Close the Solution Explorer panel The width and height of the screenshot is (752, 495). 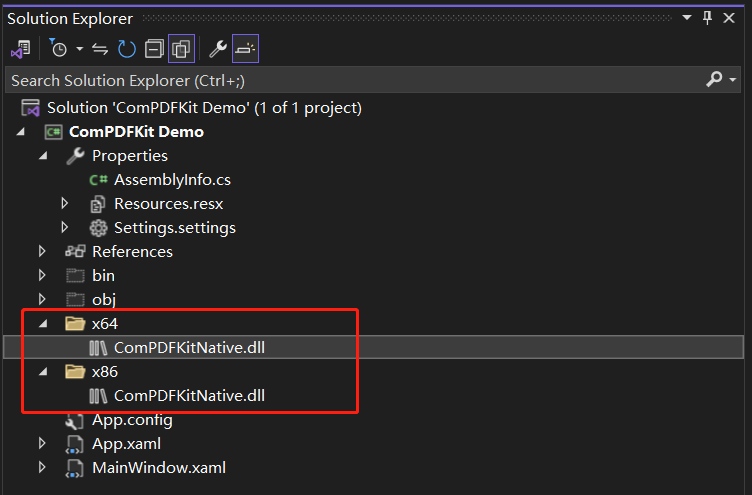pyautogui.click(x=729, y=18)
